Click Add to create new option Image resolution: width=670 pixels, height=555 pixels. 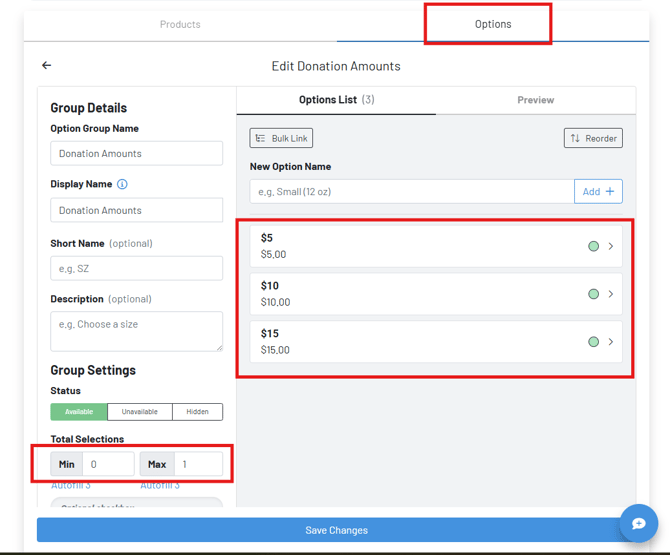(x=598, y=191)
